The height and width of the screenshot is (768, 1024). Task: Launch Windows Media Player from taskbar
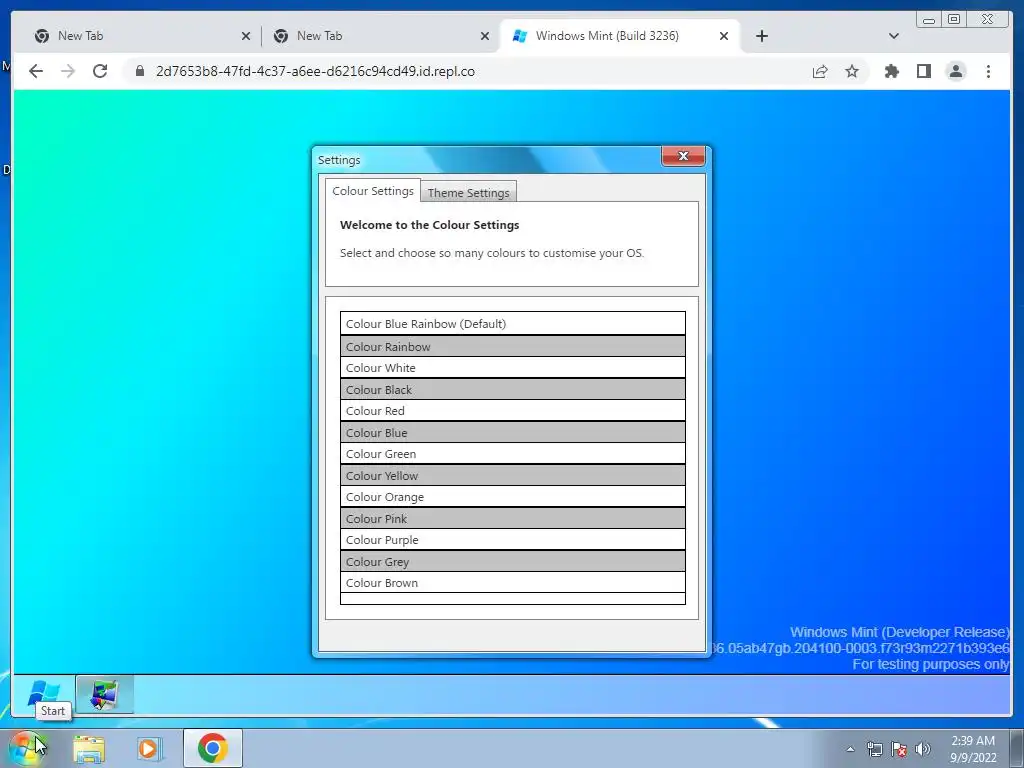click(149, 749)
